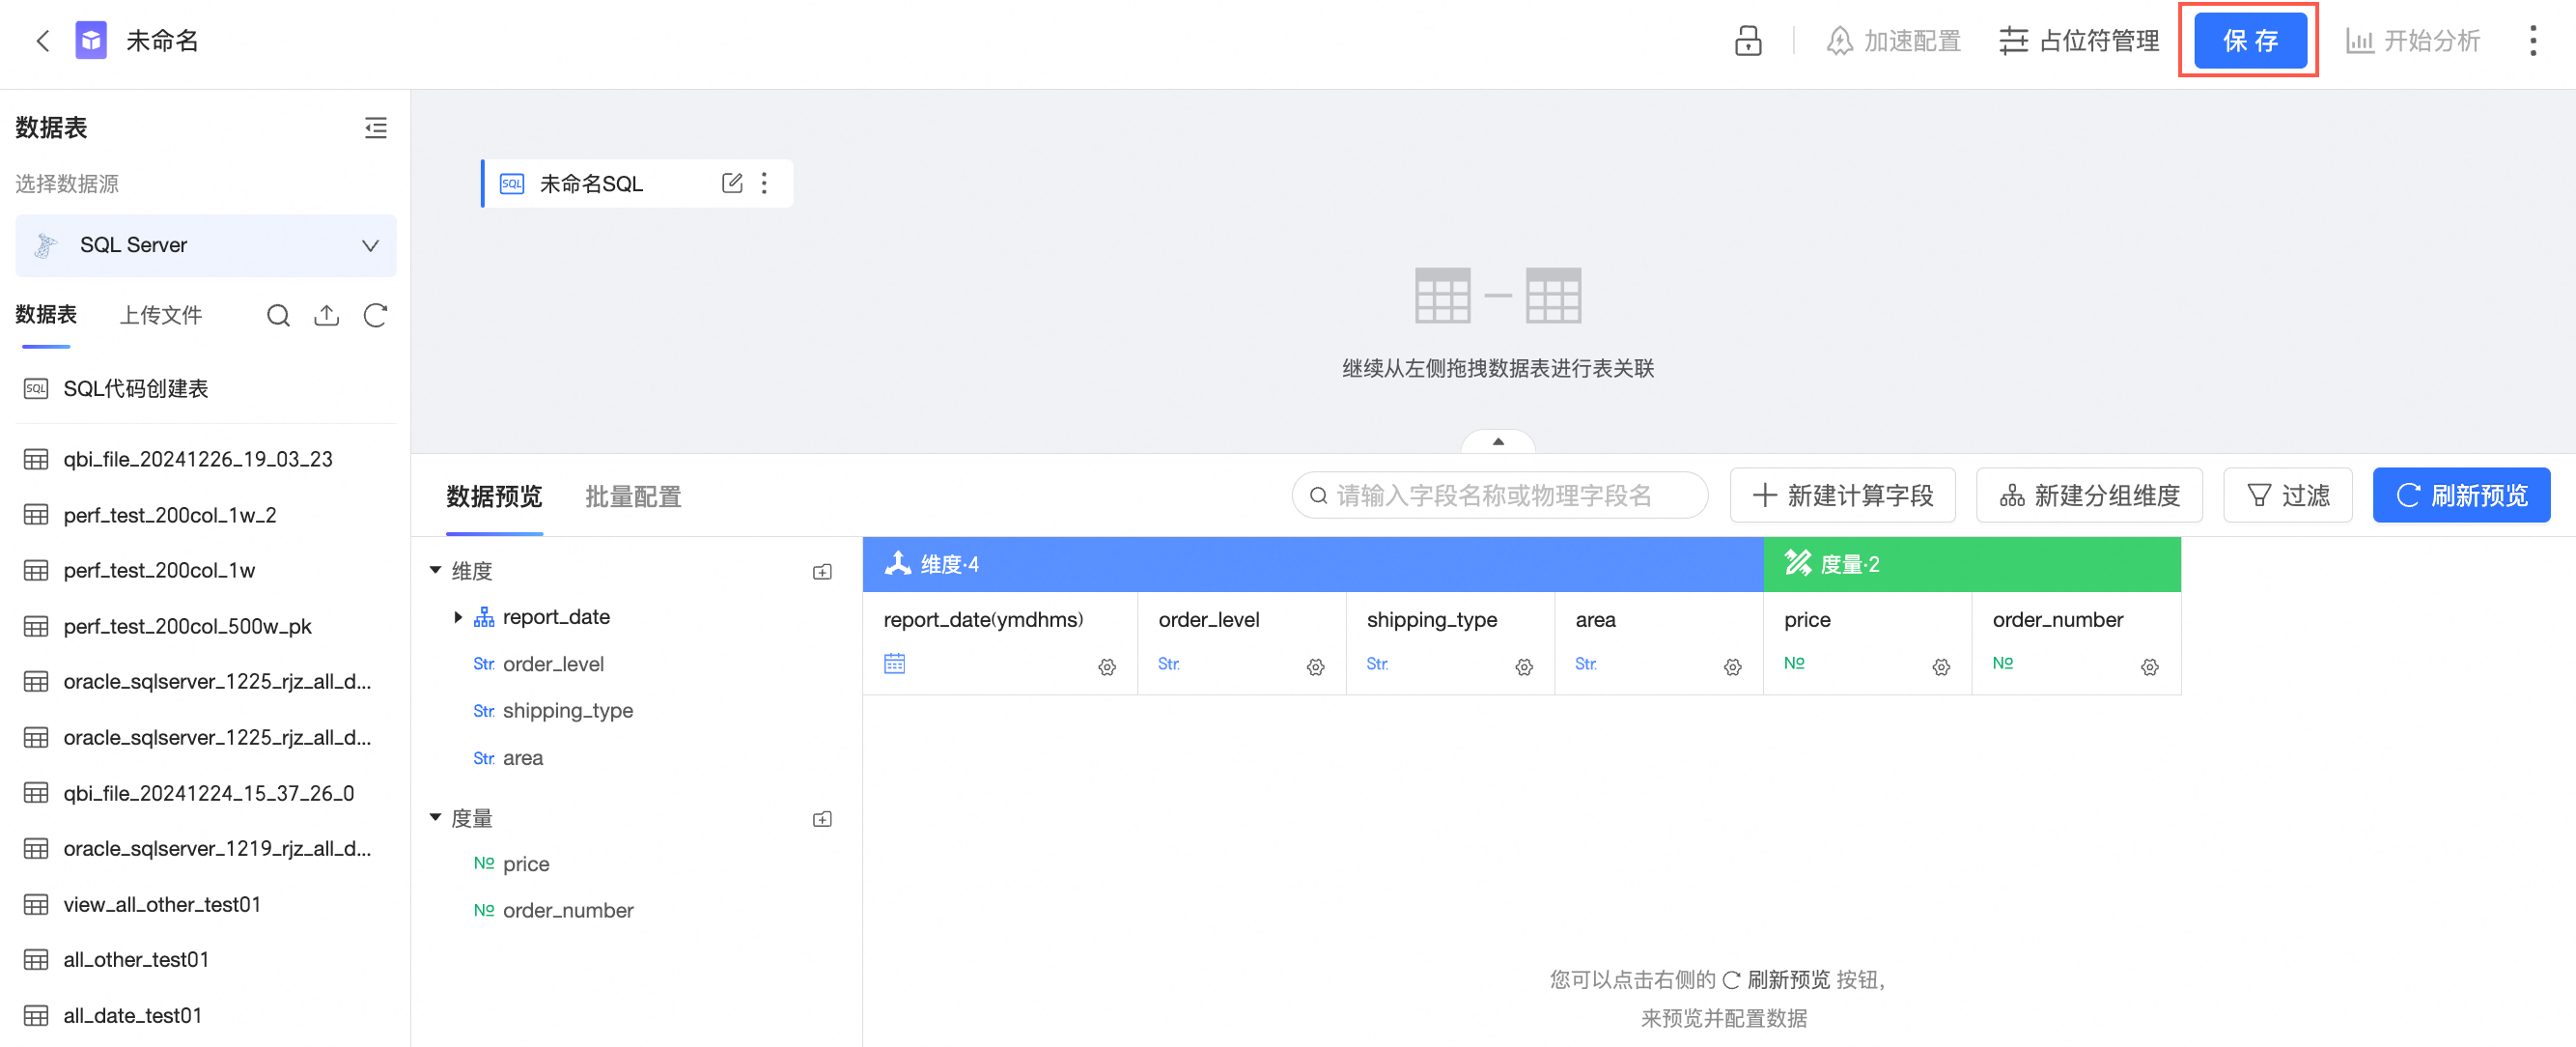Image resolution: width=2576 pixels, height=1047 pixels.
Task: Collapse the 度量 tree section
Action: click(436, 818)
